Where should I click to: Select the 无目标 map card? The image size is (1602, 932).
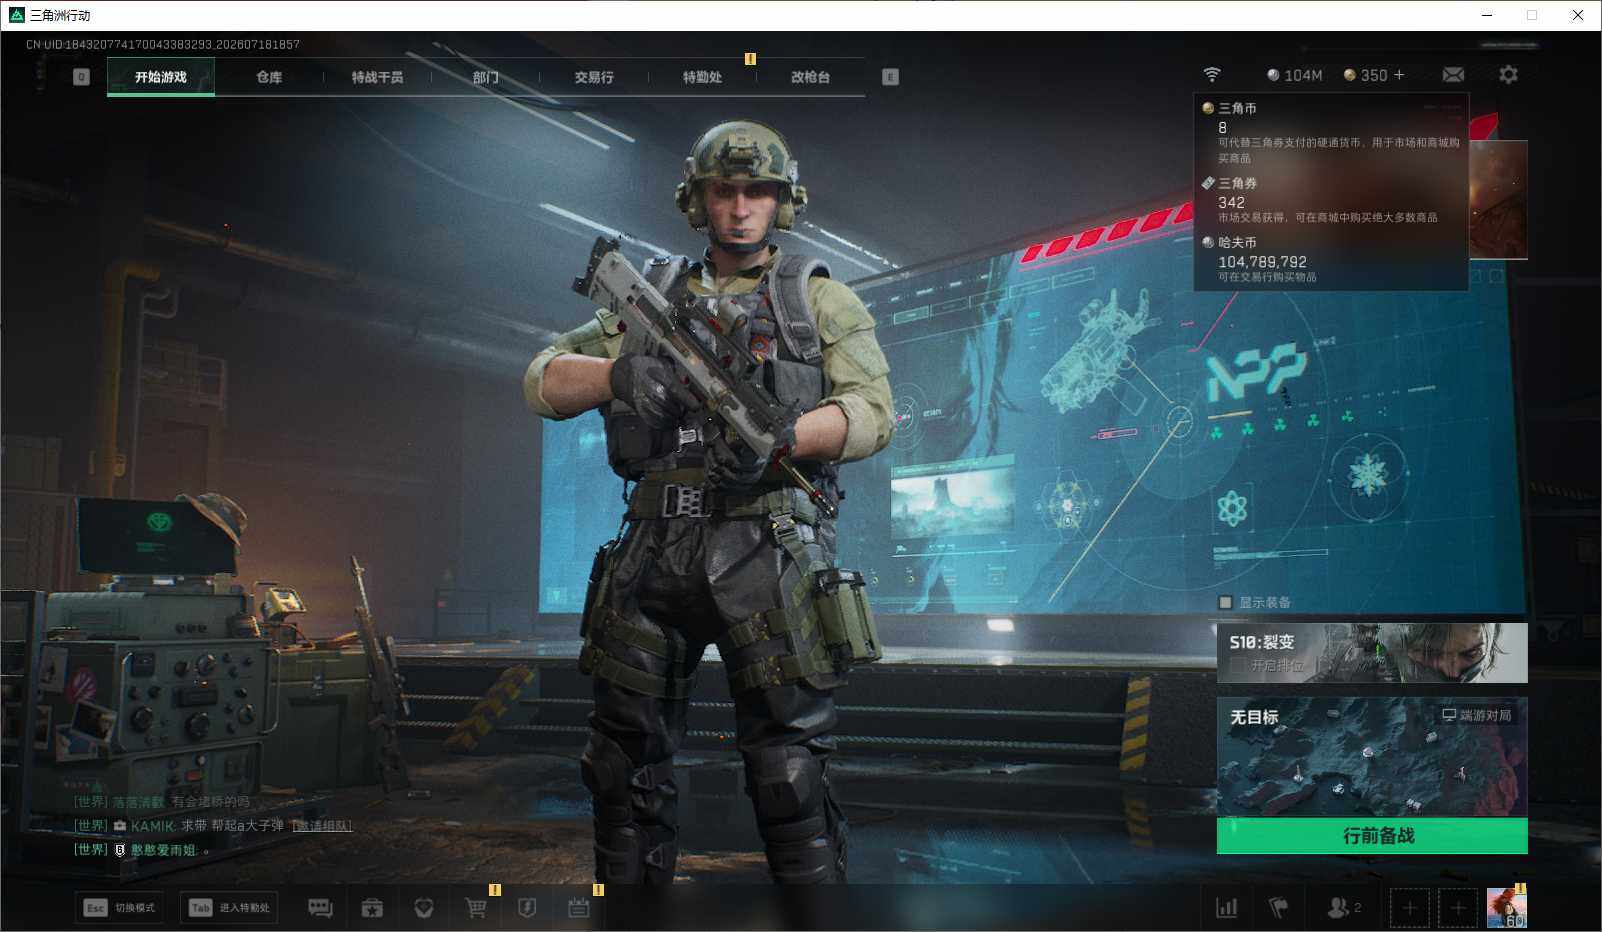[x=1372, y=757]
